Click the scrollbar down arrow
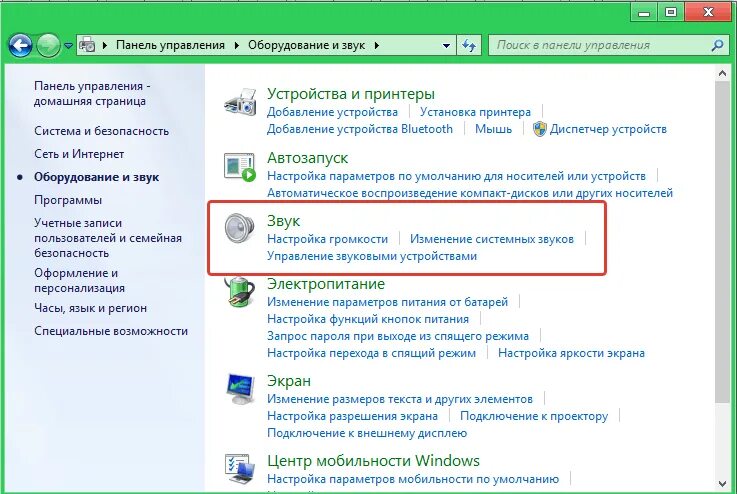The width and height of the screenshot is (737, 494). 722,484
